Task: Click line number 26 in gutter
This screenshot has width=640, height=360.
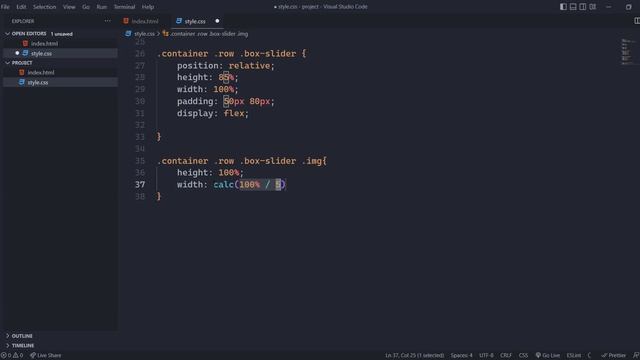Action: pos(140,53)
